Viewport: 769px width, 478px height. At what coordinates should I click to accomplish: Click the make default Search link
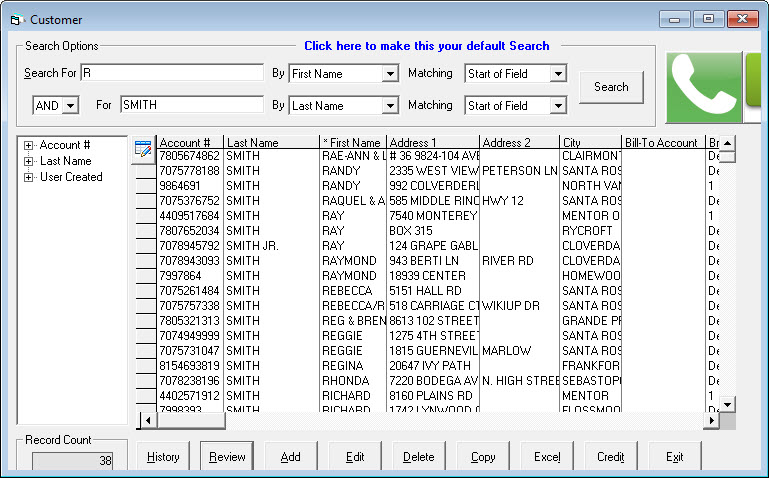tap(427, 46)
